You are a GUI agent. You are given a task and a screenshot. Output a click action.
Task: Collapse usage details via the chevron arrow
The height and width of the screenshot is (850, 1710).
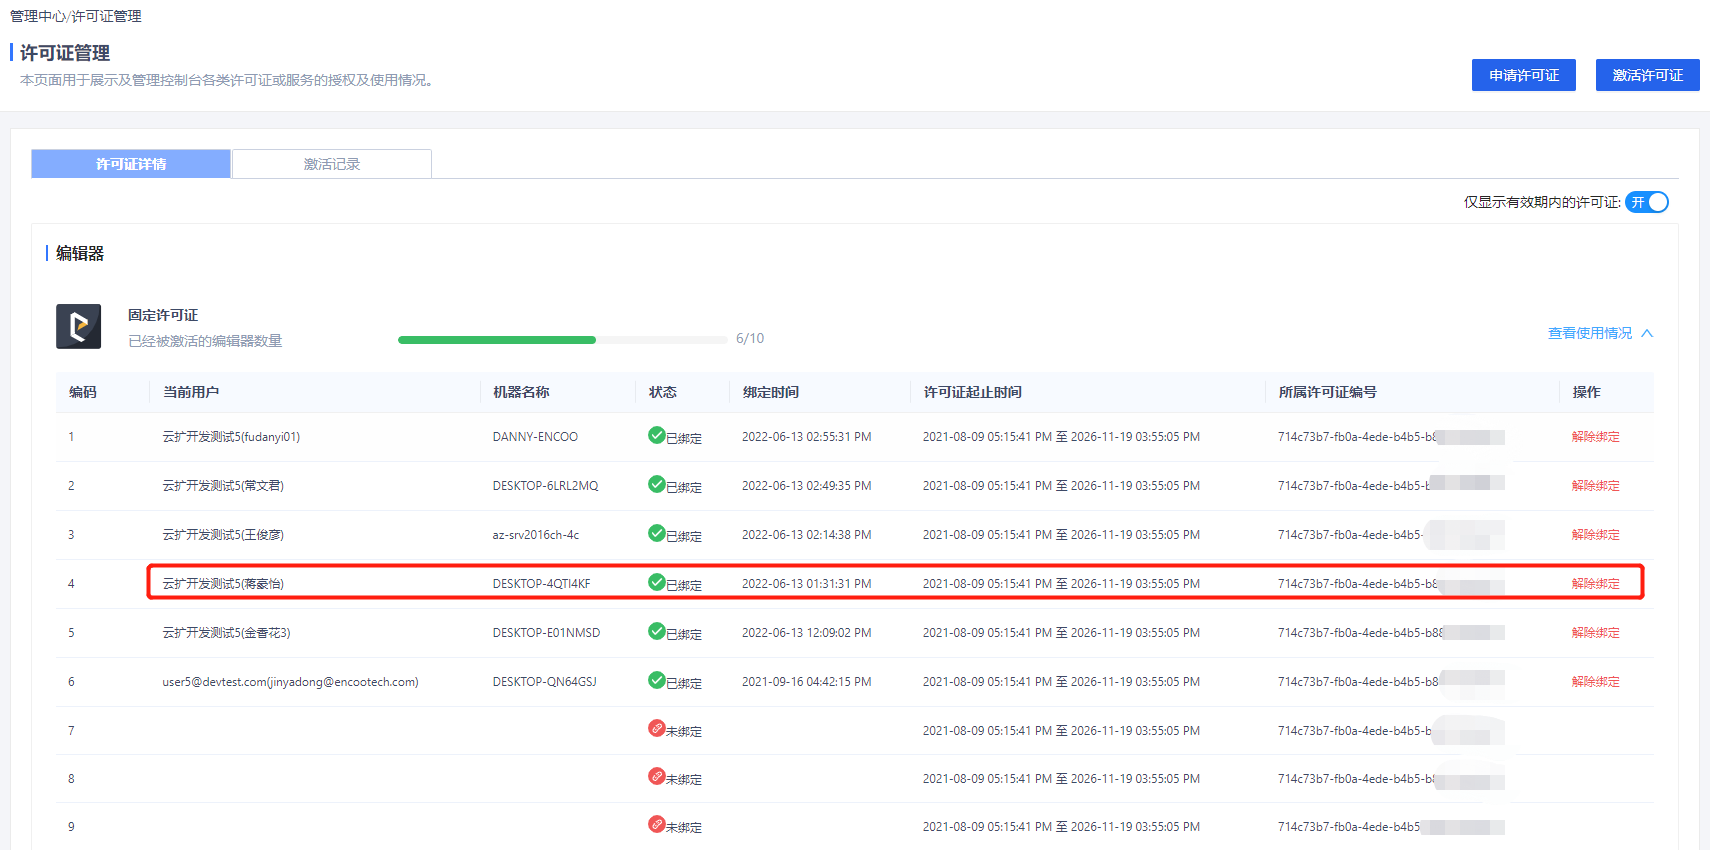coord(1647,333)
